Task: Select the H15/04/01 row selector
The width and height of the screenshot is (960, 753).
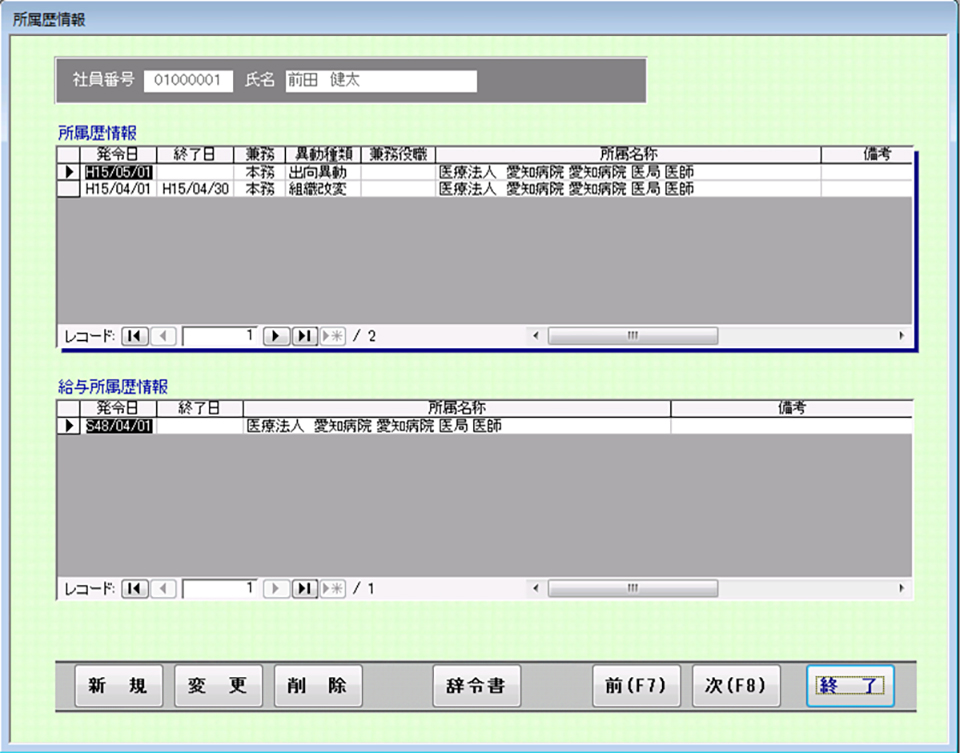Action: tap(69, 189)
